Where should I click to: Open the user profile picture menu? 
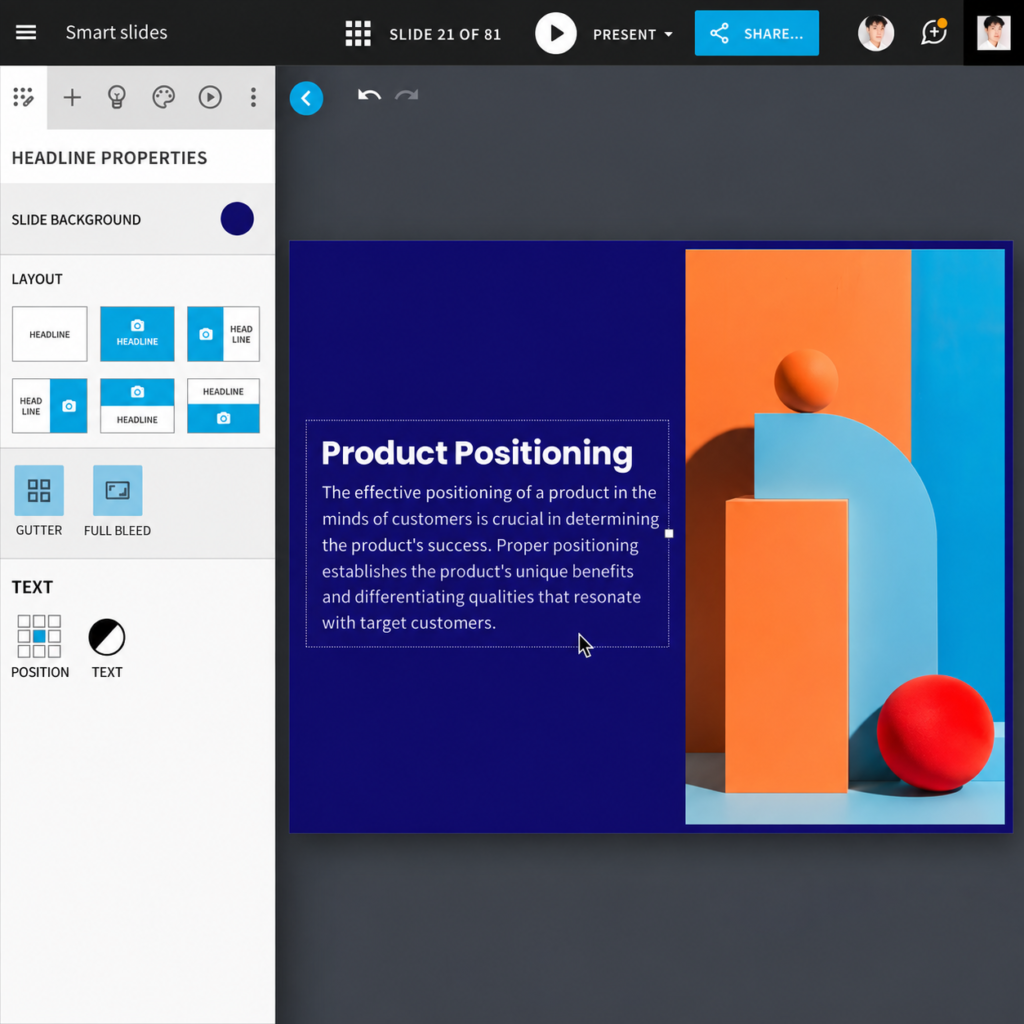pos(993,33)
